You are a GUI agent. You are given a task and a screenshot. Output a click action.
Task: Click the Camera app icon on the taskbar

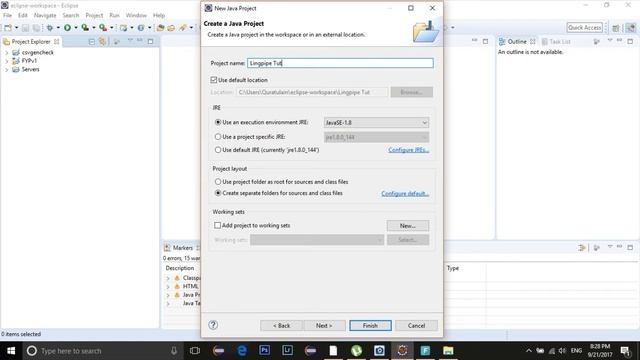[379, 351]
